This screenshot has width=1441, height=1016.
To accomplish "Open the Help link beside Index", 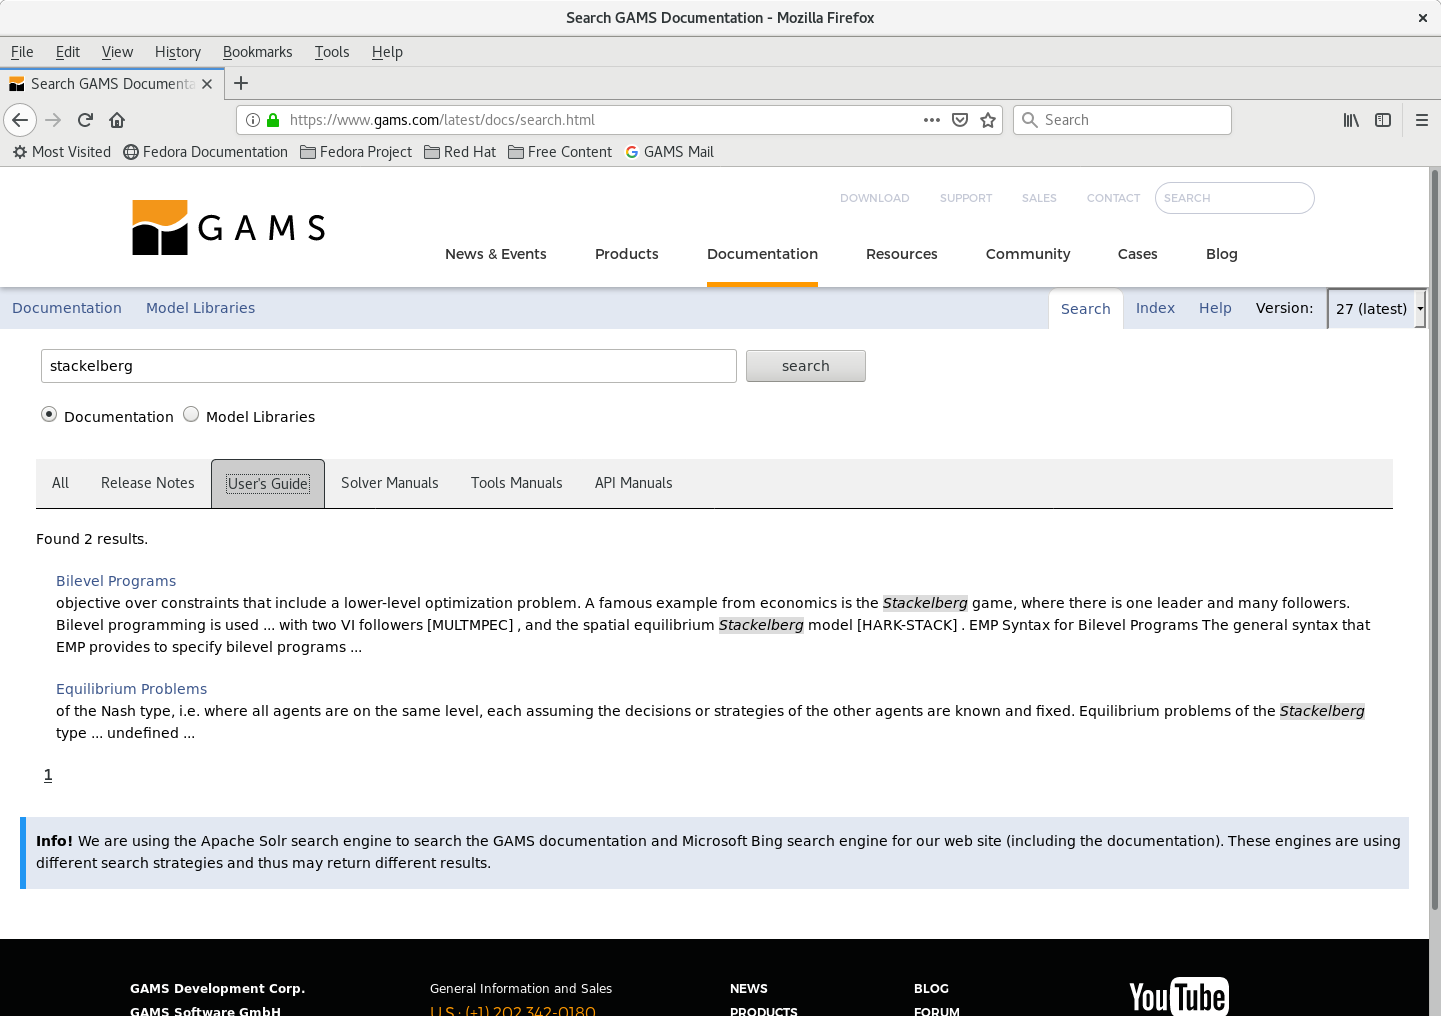I will [1215, 308].
